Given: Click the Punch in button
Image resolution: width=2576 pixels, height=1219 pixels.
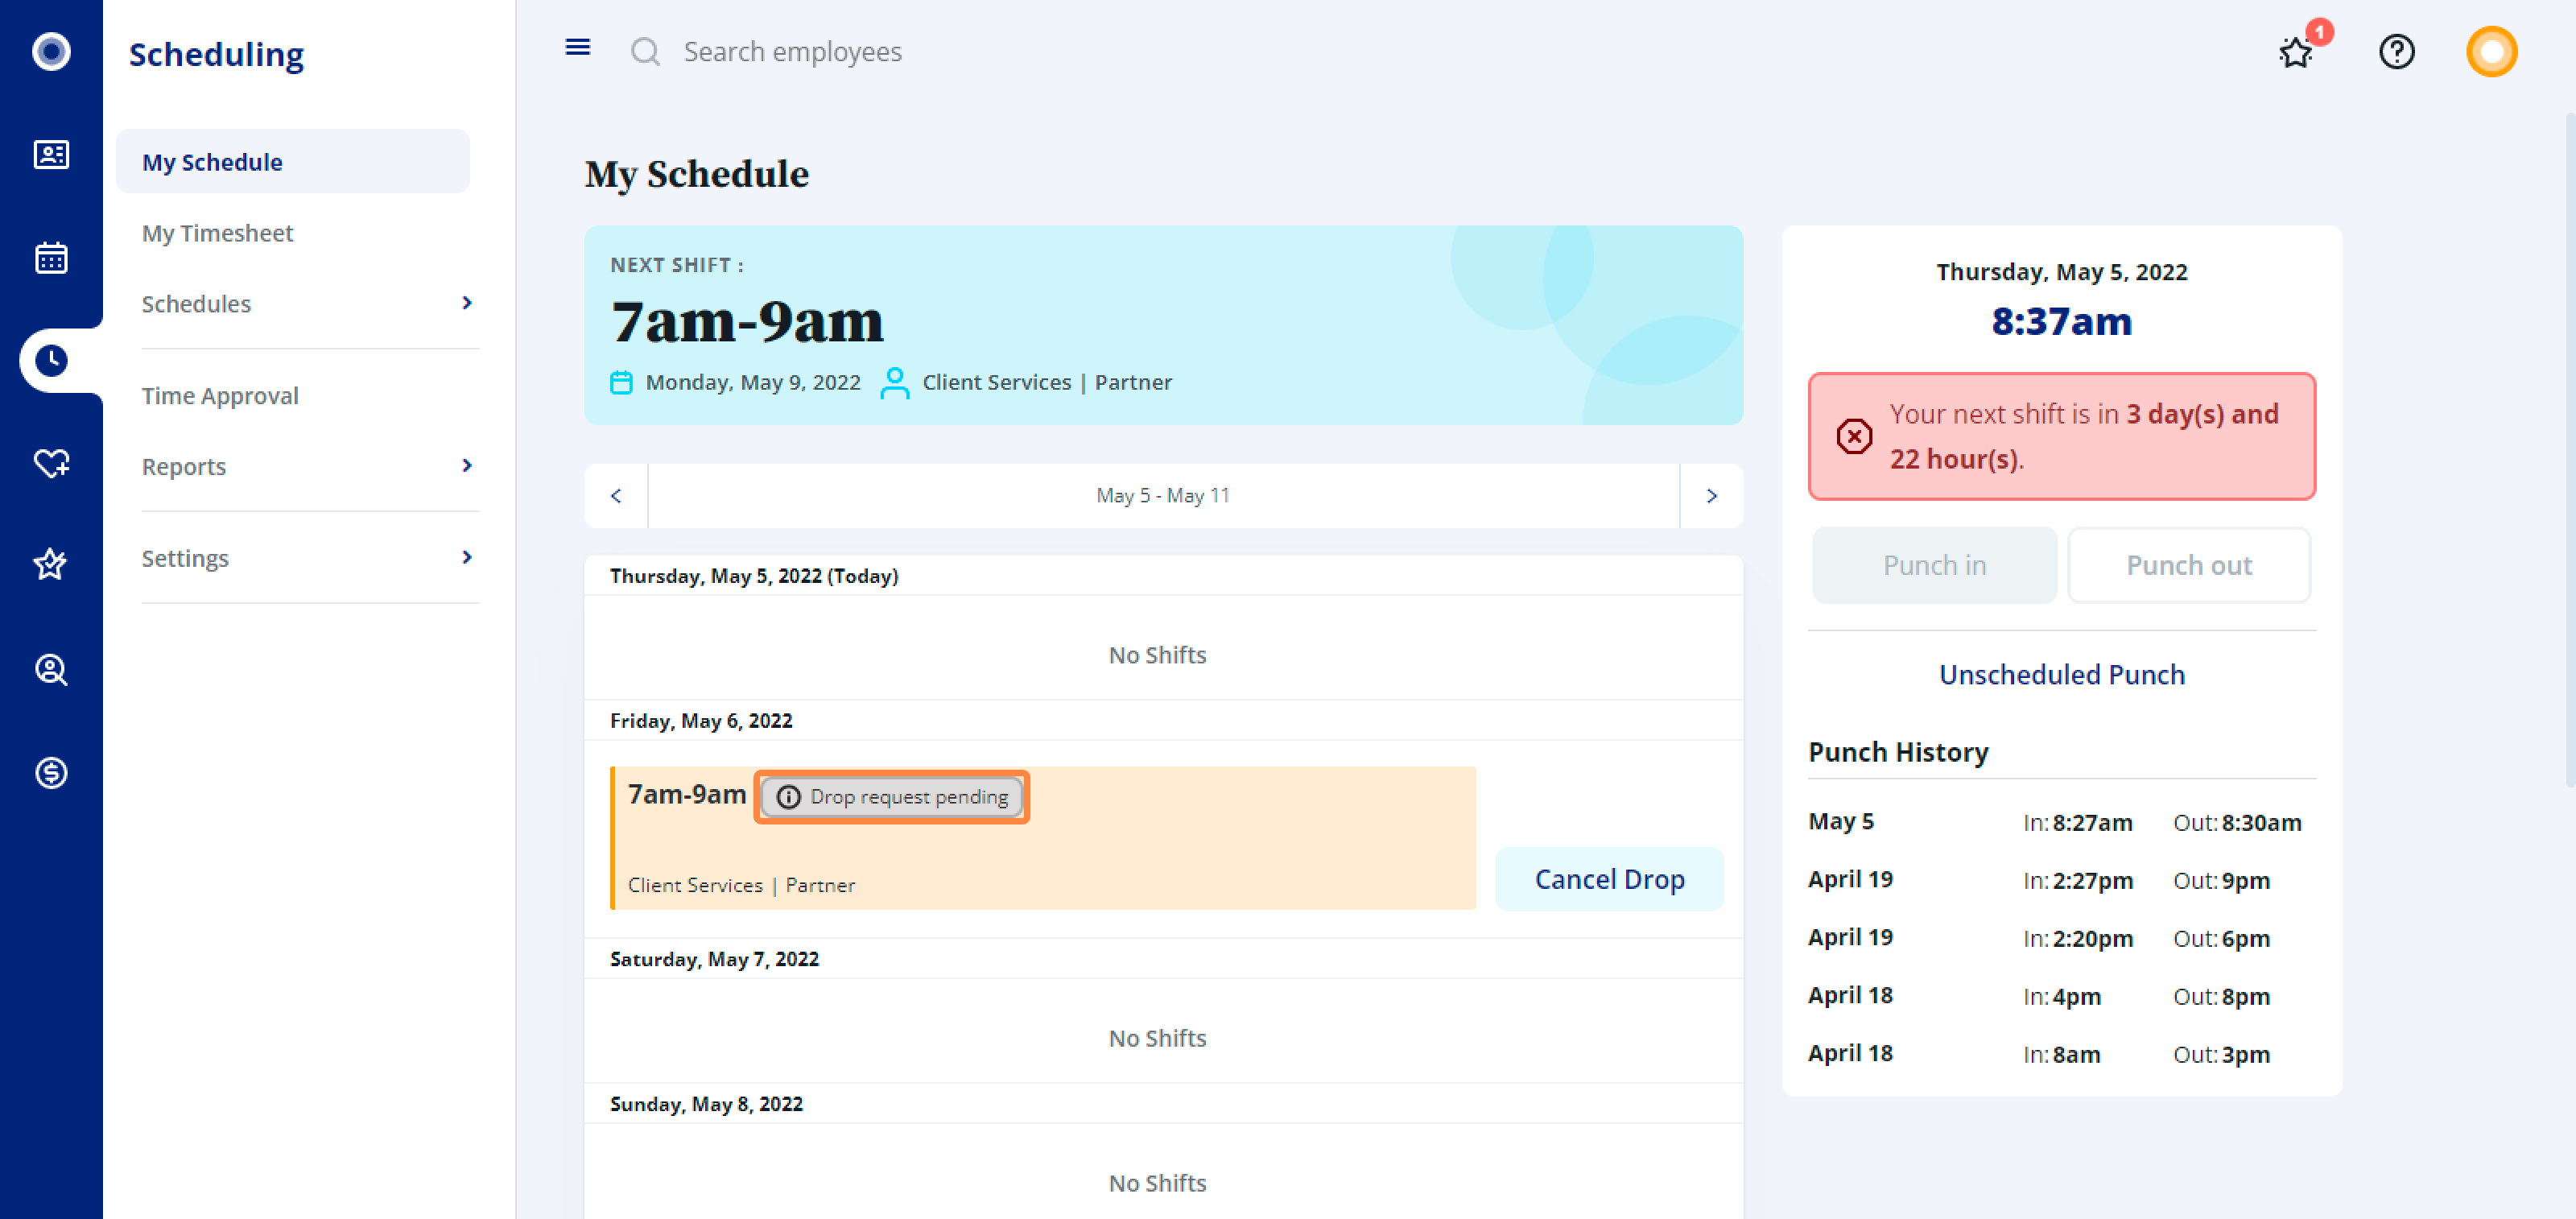Looking at the screenshot, I should pyautogui.click(x=1934, y=565).
